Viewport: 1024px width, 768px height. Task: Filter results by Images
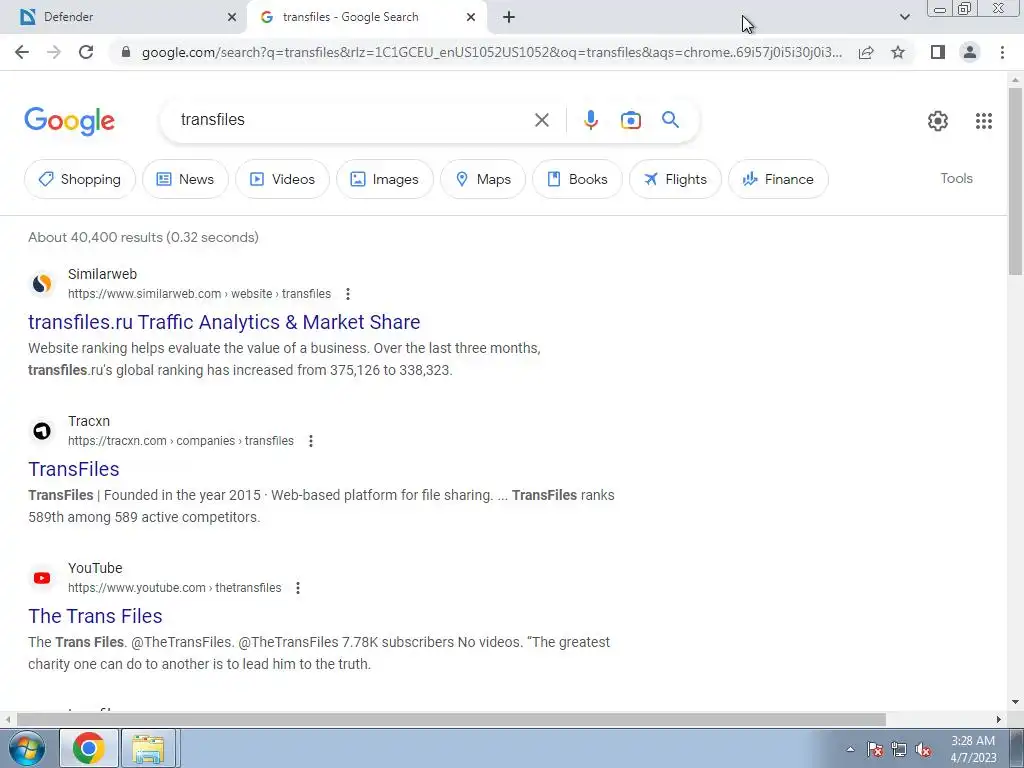(385, 179)
